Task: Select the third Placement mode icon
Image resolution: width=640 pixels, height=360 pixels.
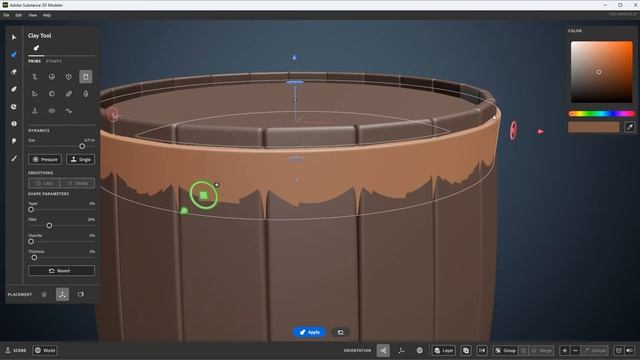Action: pos(81,294)
